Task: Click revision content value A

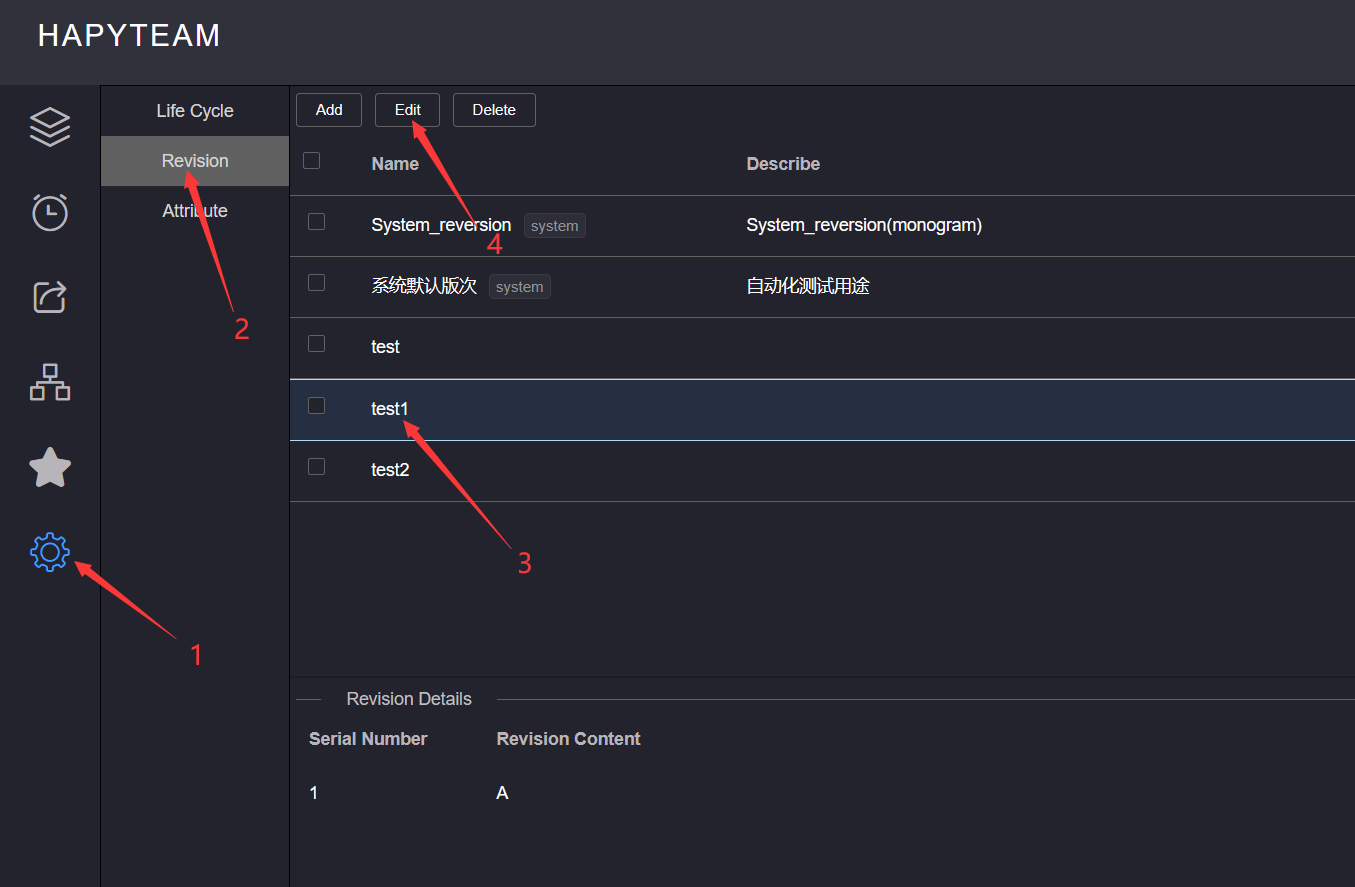Action: tap(502, 793)
